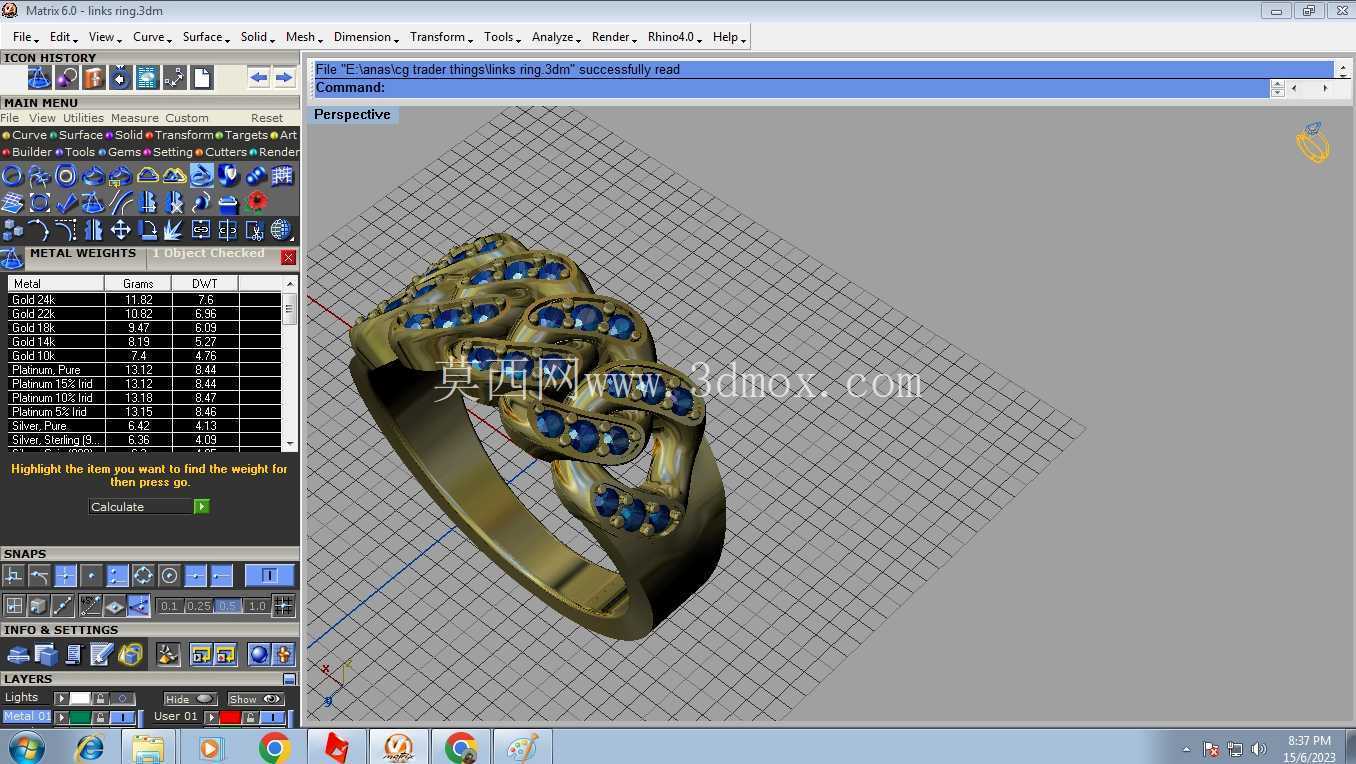The height and width of the screenshot is (764, 1356).
Task: Open the scroll document icon in Info & Settings
Action: (x=73, y=655)
